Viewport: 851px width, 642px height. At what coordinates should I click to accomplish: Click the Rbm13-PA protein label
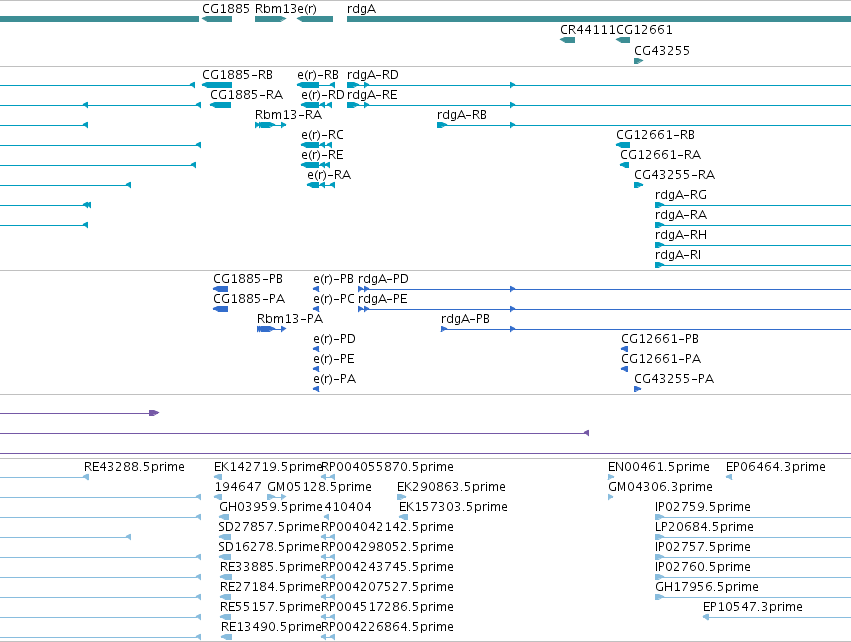pos(290,319)
